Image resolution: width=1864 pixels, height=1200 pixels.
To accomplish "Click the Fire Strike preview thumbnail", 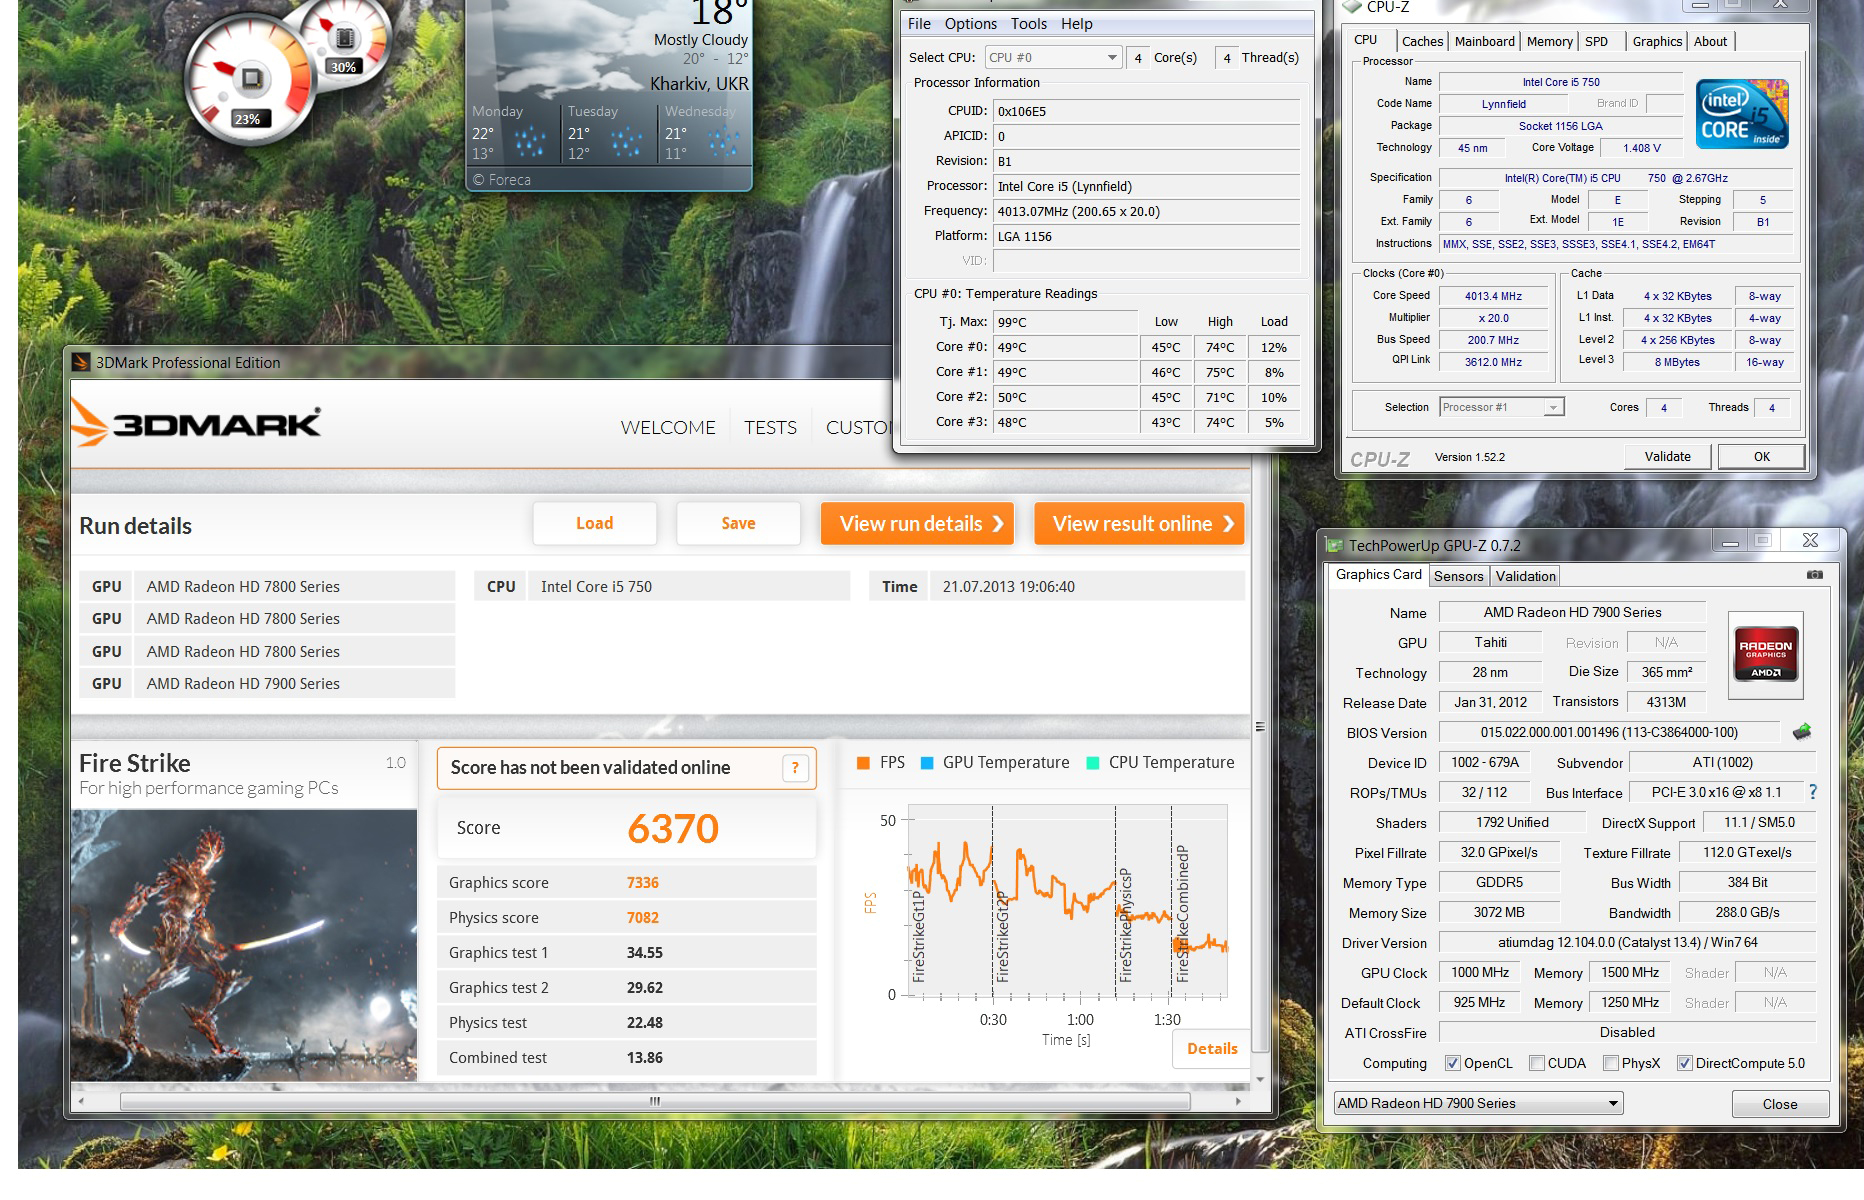I will pos(244,944).
